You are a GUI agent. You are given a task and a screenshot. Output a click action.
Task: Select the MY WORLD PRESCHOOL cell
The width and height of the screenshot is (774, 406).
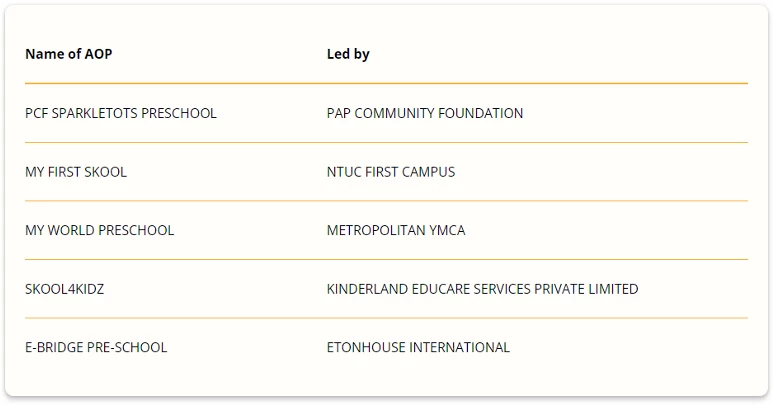pos(100,230)
